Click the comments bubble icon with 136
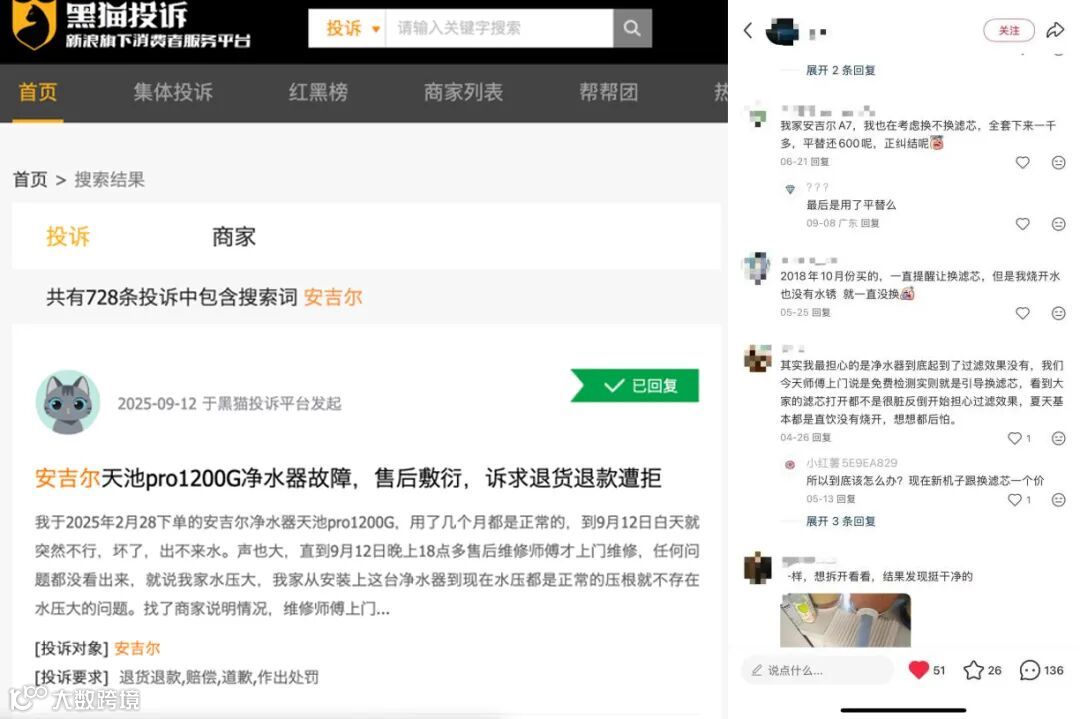 [x=1030, y=669]
